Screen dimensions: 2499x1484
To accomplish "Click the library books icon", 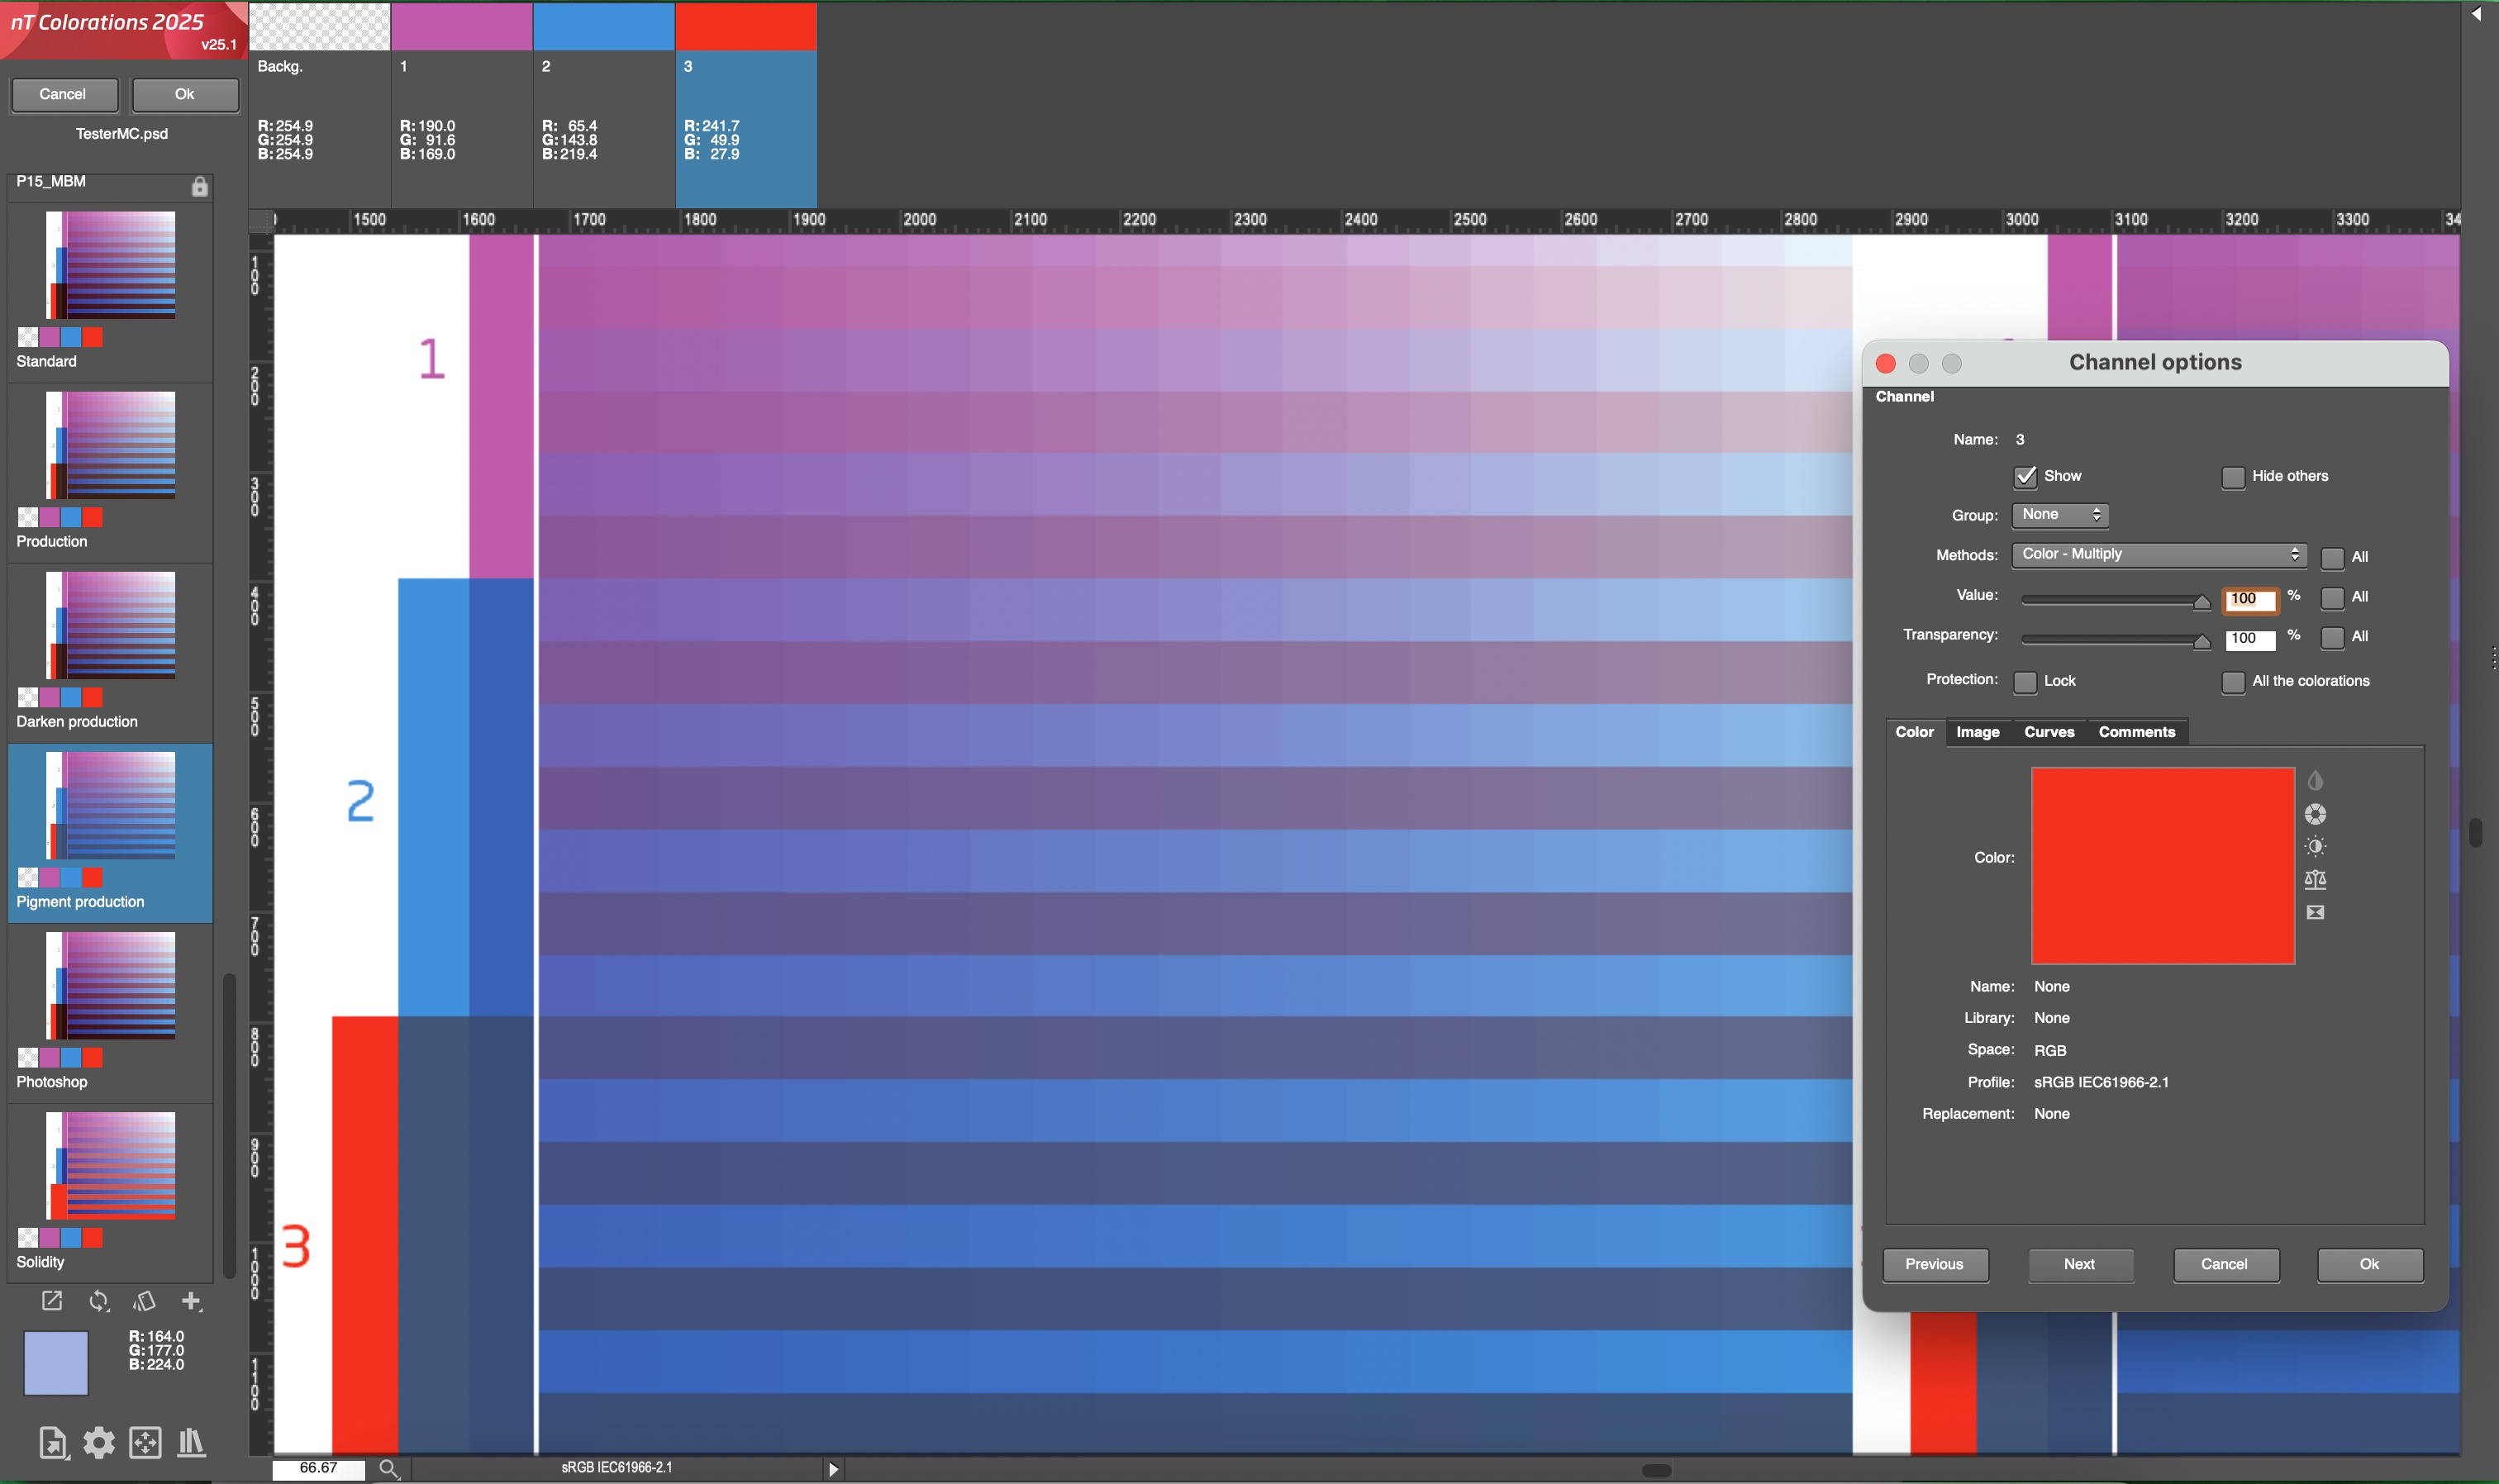I will (x=191, y=1442).
